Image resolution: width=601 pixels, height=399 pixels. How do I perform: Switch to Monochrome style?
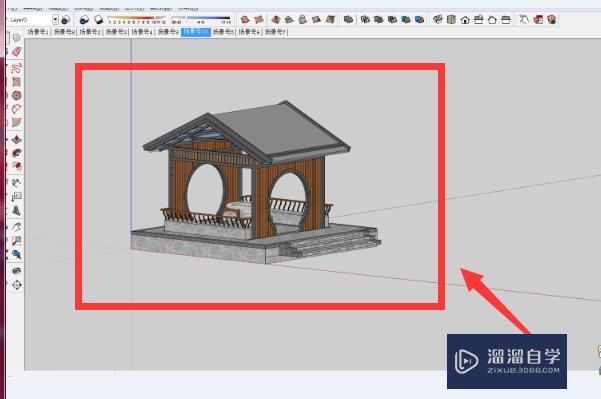pos(330,19)
